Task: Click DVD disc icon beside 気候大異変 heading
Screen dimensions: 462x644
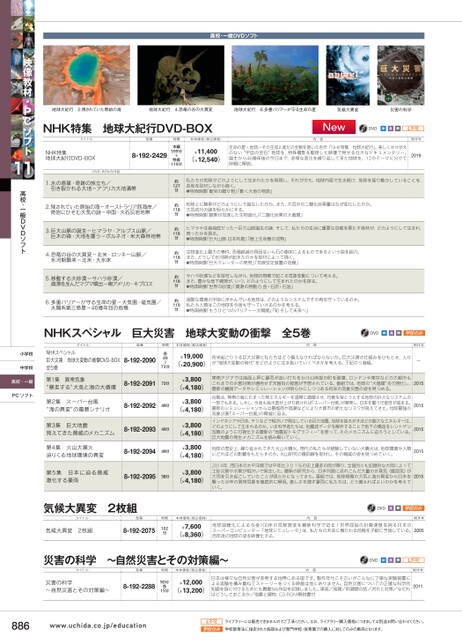Action: [371, 508]
